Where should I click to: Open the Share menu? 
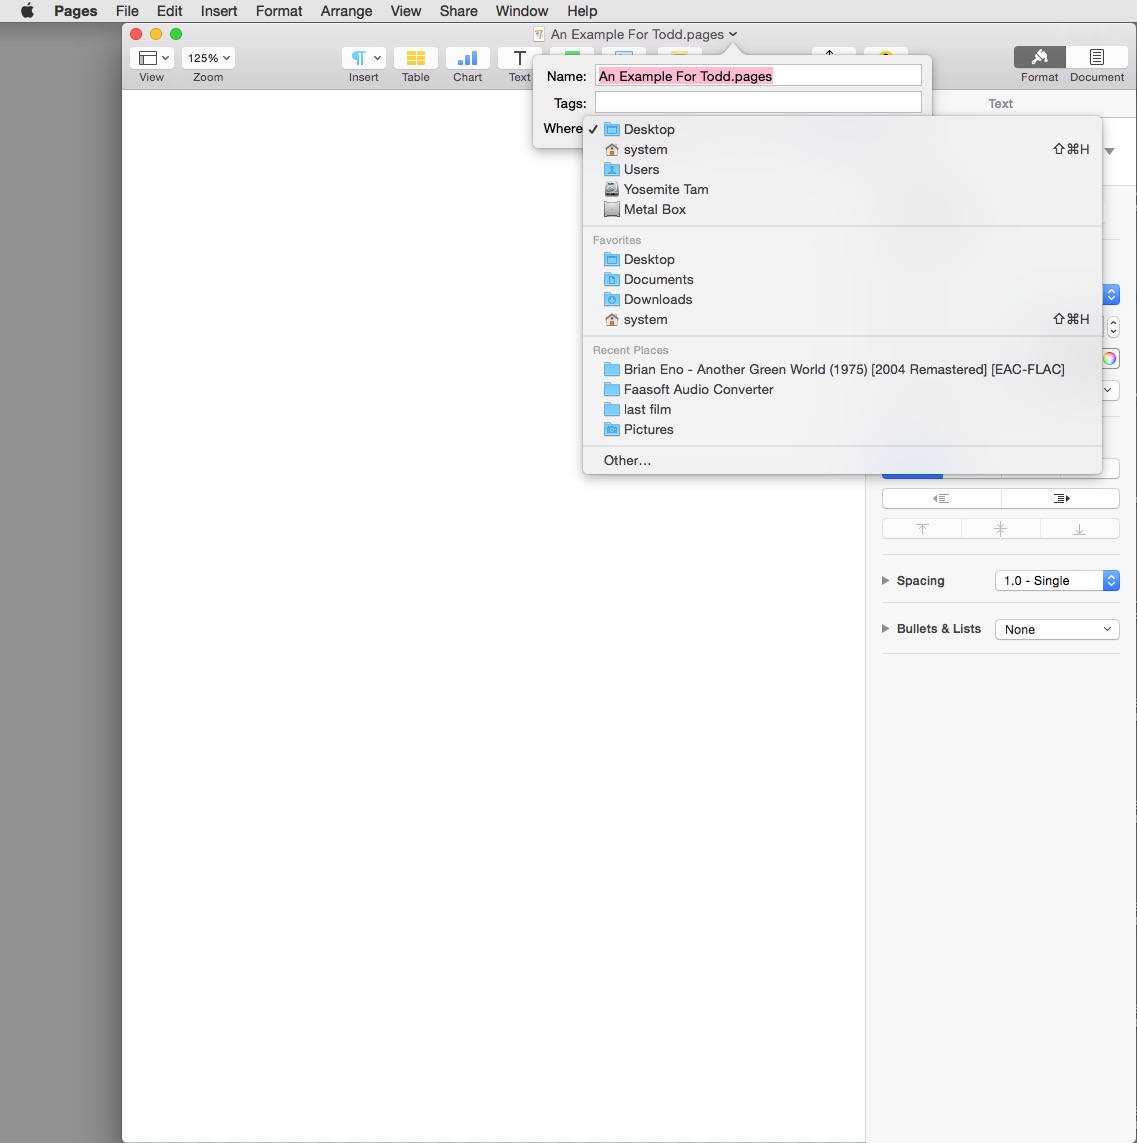click(x=458, y=11)
